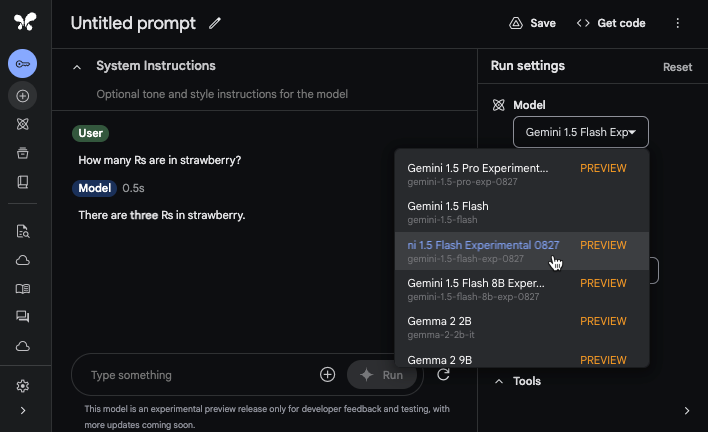This screenshot has height=432, width=708.
Task: Edit the prompt title with pencil icon
Action: click(215, 23)
